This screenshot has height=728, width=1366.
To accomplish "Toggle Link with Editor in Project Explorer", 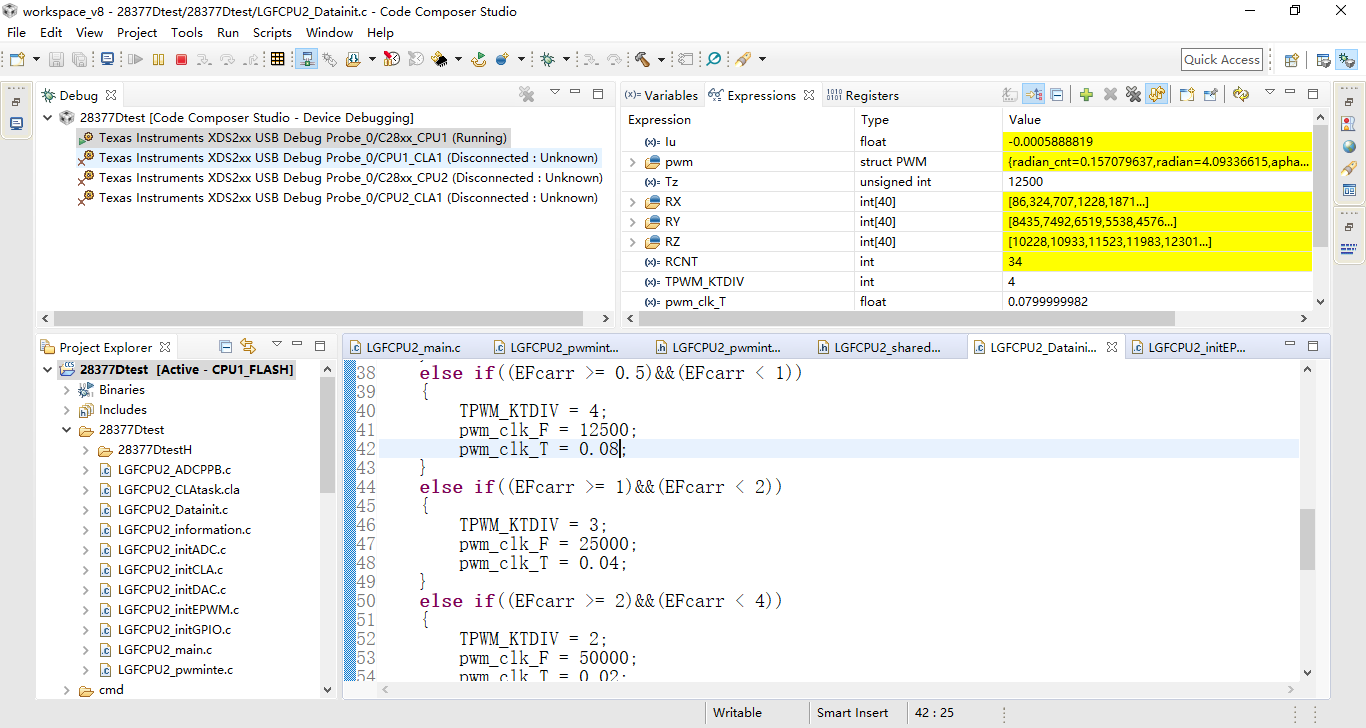I will click(x=248, y=347).
